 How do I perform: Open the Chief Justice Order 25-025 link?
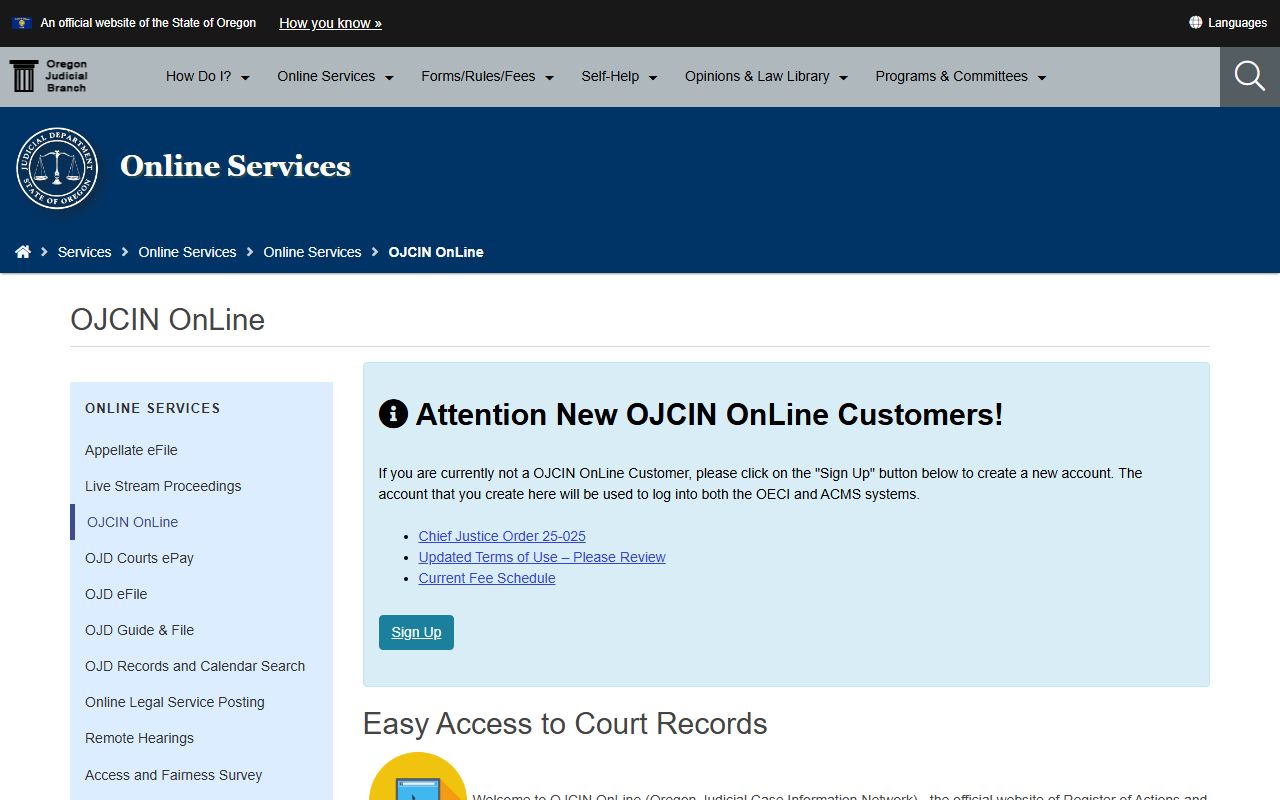502,536
